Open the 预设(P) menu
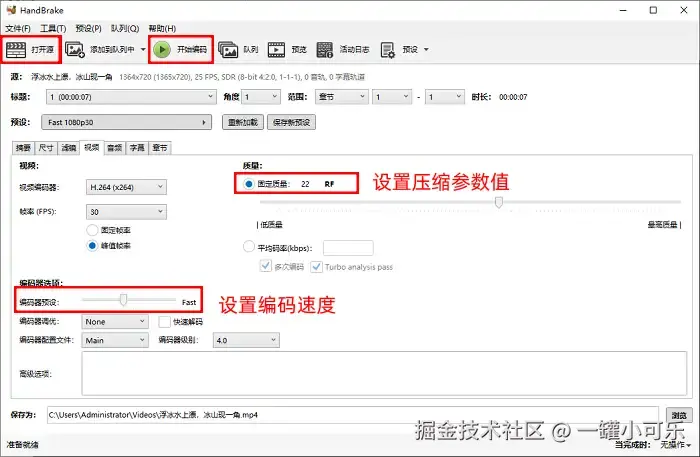 click(88, 29)
